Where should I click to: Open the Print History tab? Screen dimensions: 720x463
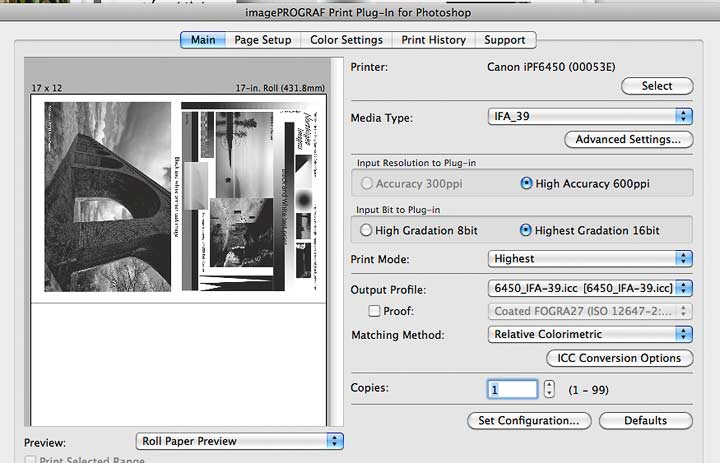pyautogui.click(x=433, y=40)
